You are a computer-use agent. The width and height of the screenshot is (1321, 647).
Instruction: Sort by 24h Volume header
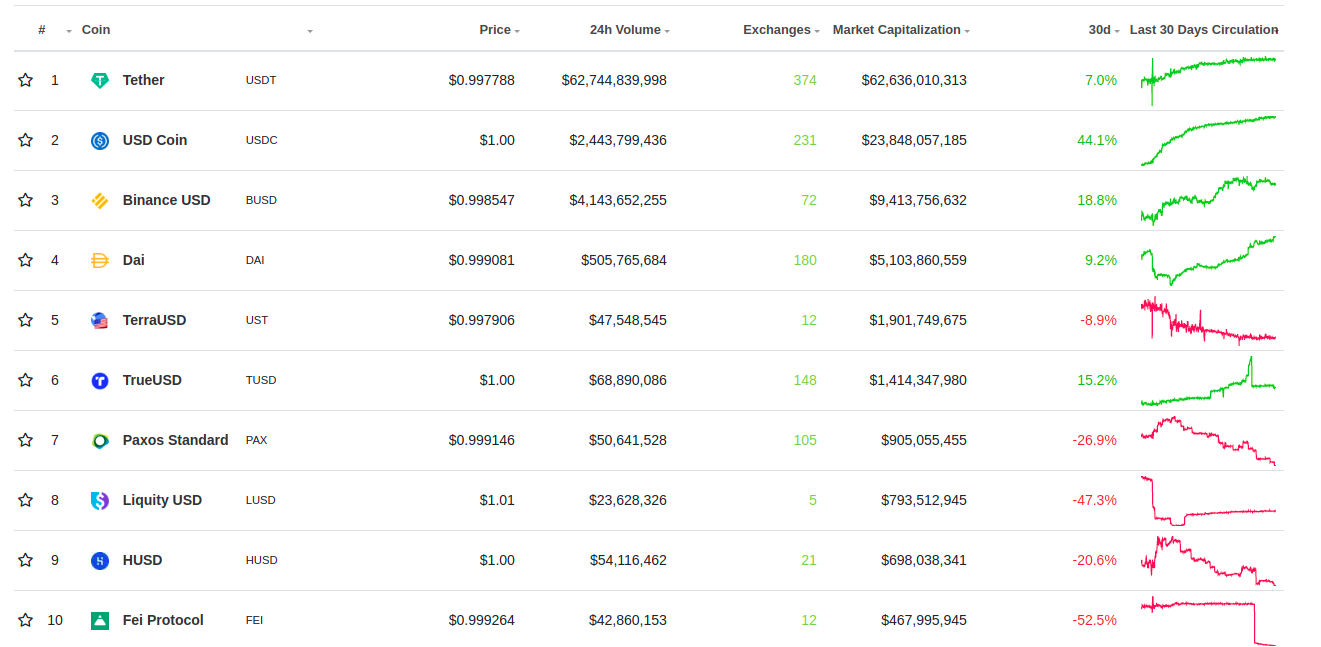coord(625,30)
